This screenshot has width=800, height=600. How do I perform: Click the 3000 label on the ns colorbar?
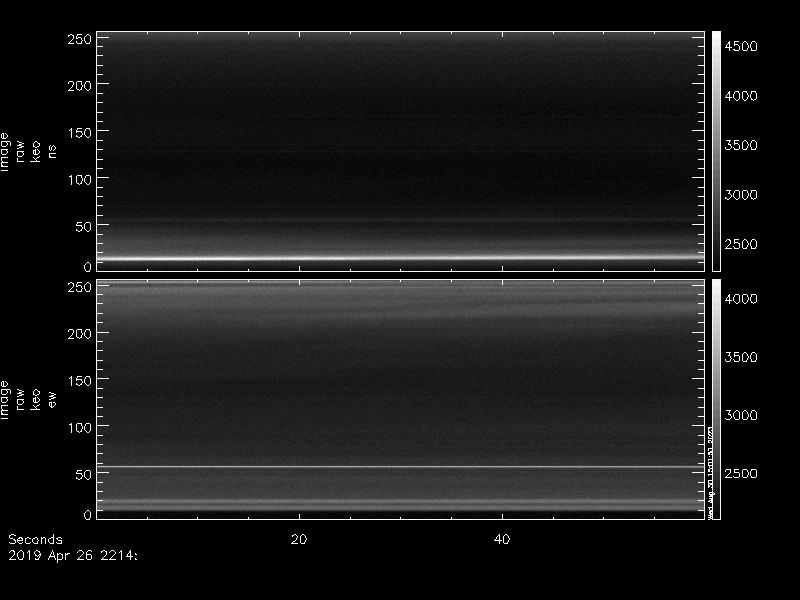741,195
